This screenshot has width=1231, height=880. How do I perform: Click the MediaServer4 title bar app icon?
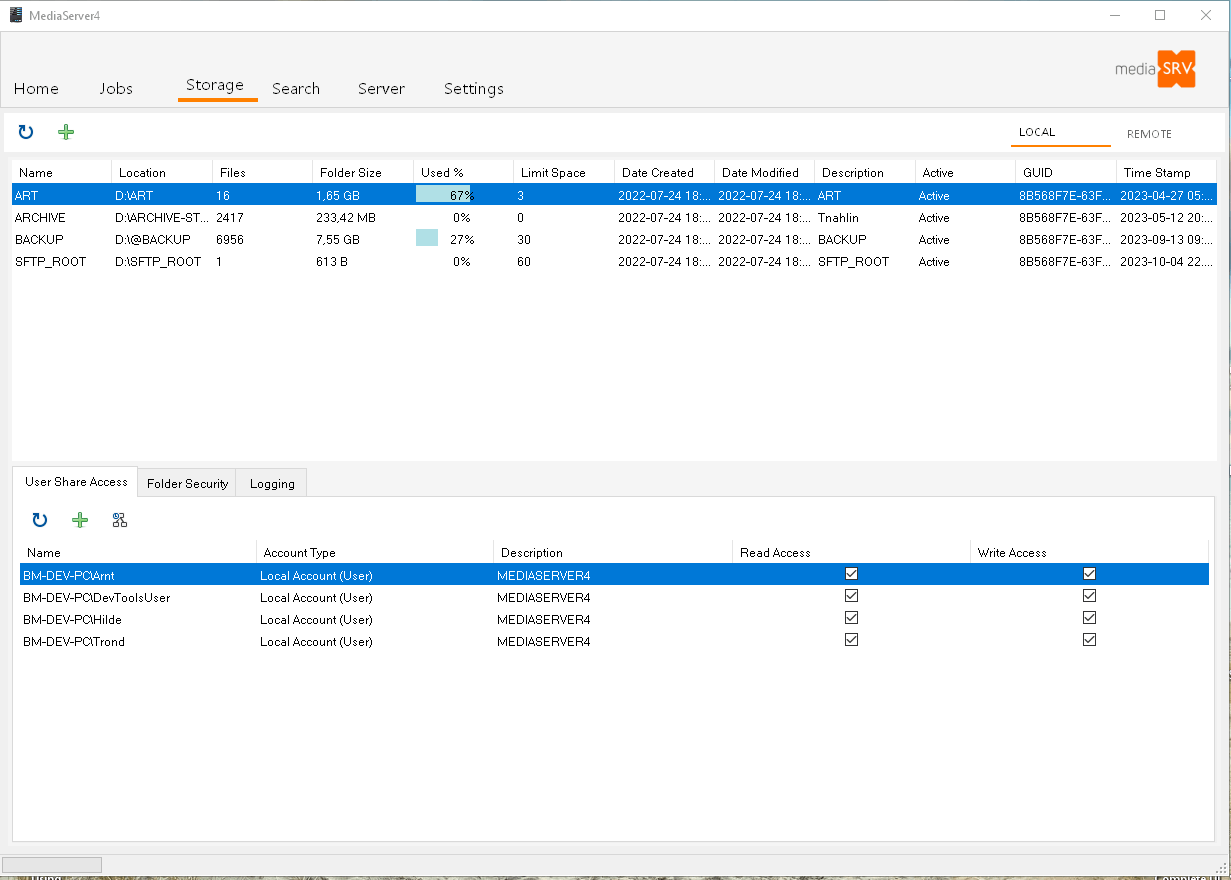(15, 15)
